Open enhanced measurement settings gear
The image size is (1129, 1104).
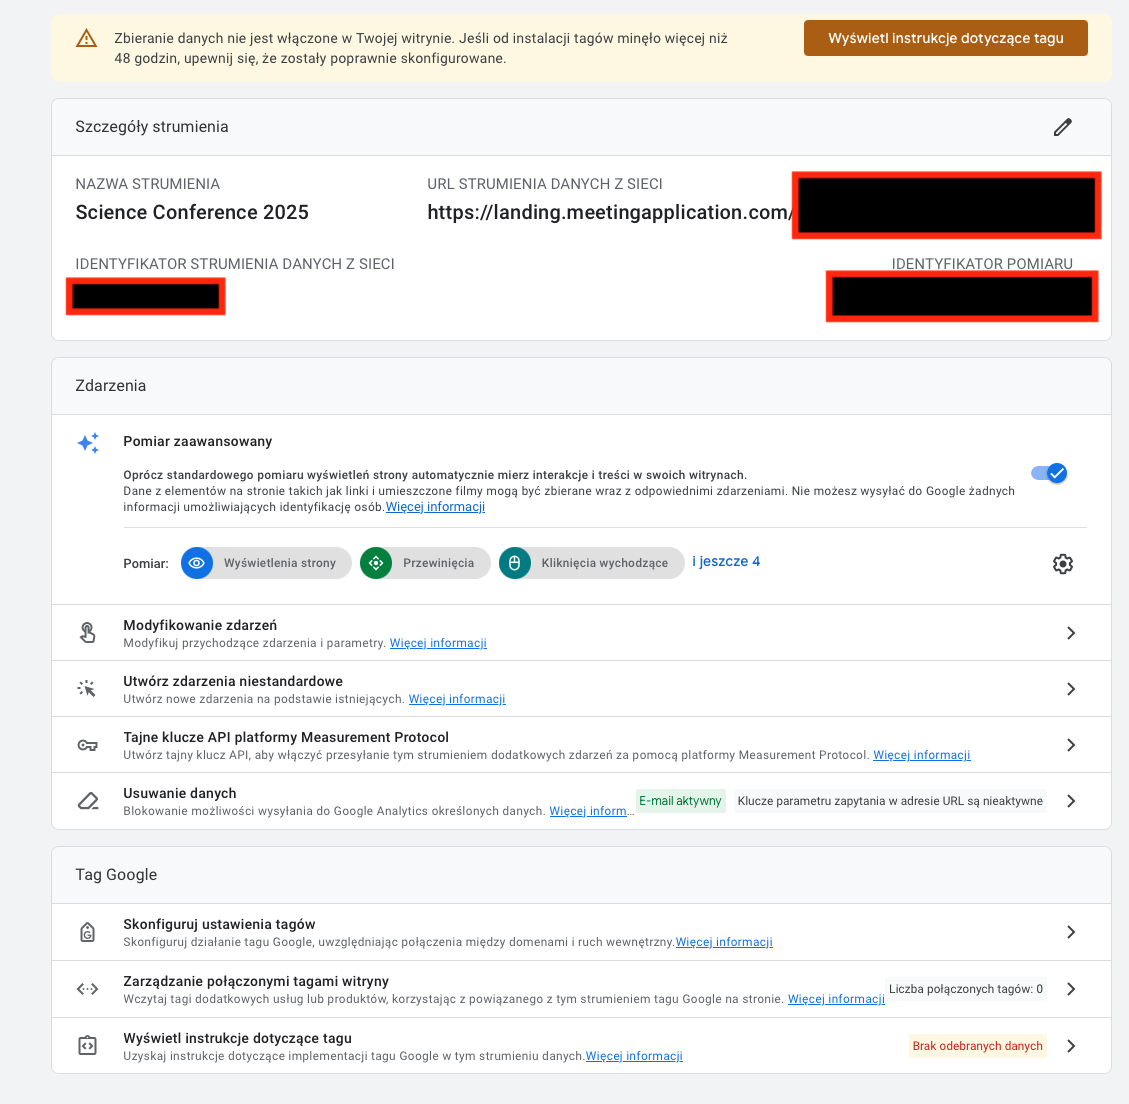[x=1063, y=564]
